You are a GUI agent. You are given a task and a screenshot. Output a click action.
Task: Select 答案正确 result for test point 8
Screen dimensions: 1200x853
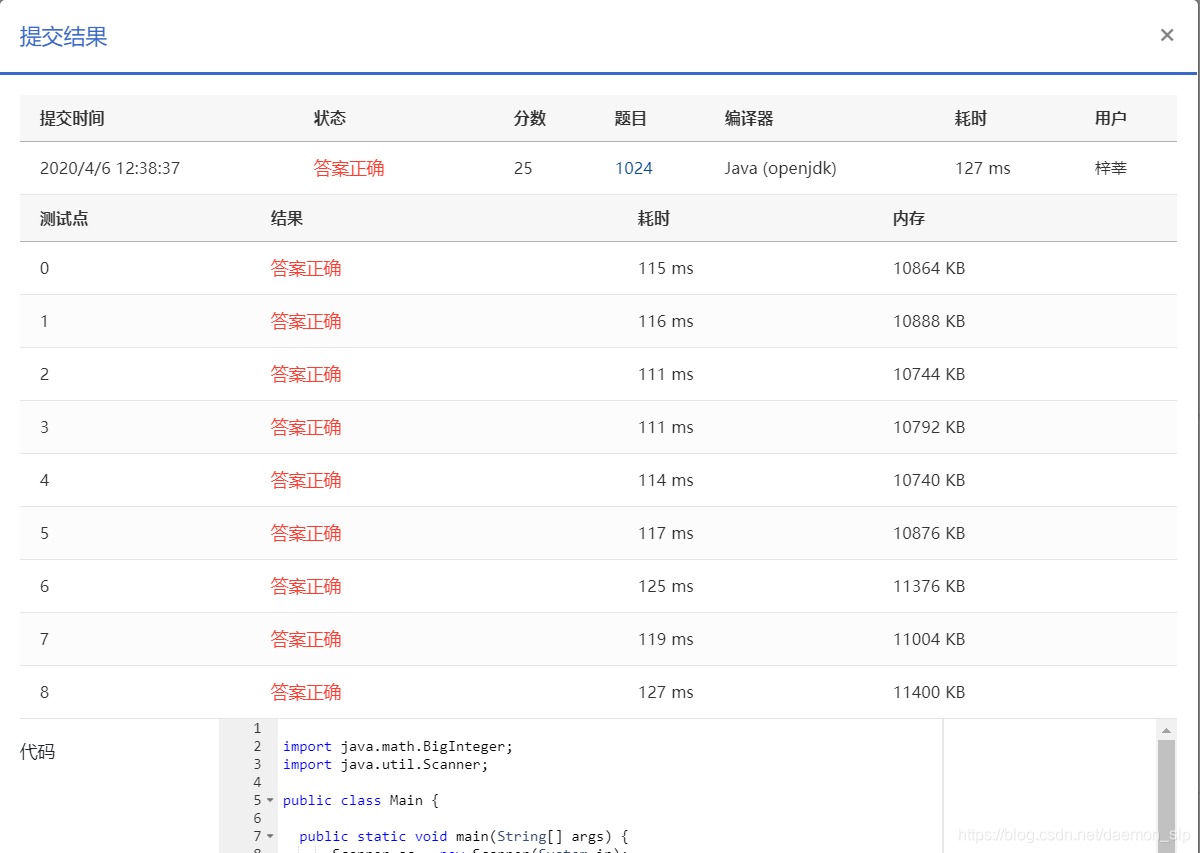(306, 691)
